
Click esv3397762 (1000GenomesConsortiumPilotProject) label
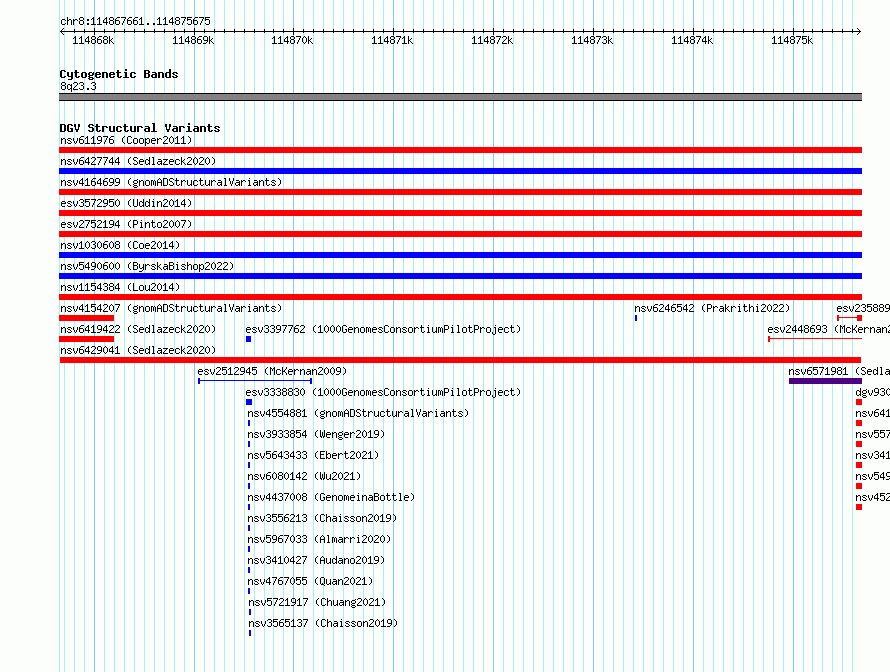[x=383, y=329]
